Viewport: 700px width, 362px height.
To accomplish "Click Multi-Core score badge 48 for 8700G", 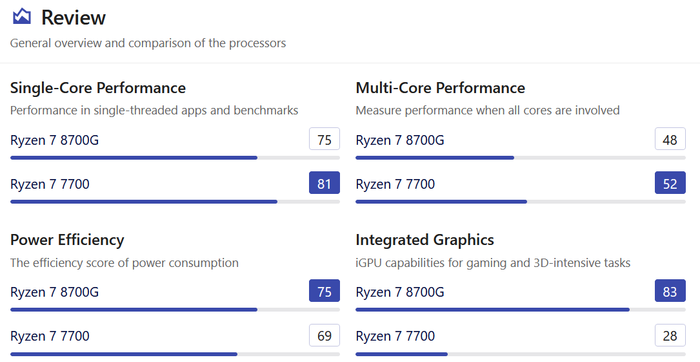I will click(x=670, y=139).
